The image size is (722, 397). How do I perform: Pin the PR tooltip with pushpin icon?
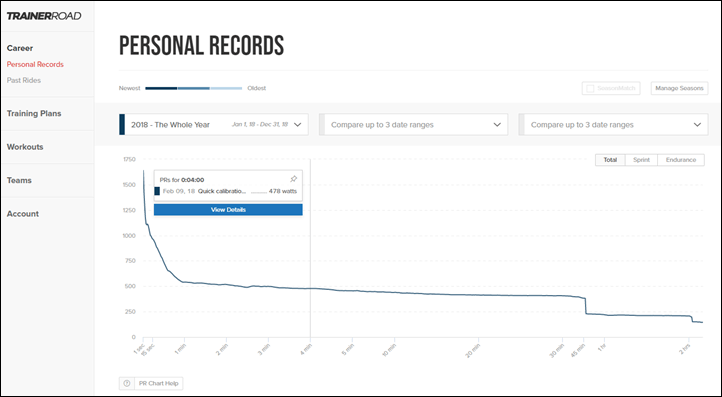click(x=293, y=179)
